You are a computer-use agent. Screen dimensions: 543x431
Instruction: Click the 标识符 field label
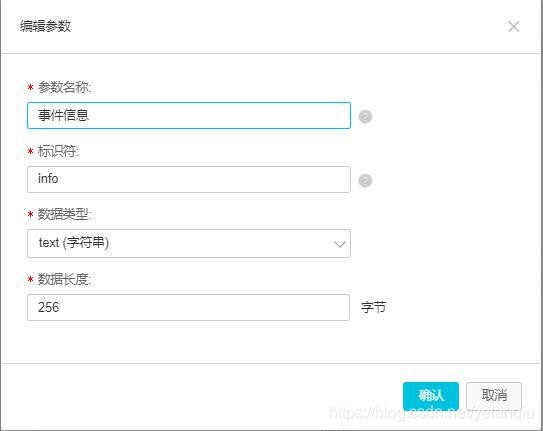[x=58, y=151]
